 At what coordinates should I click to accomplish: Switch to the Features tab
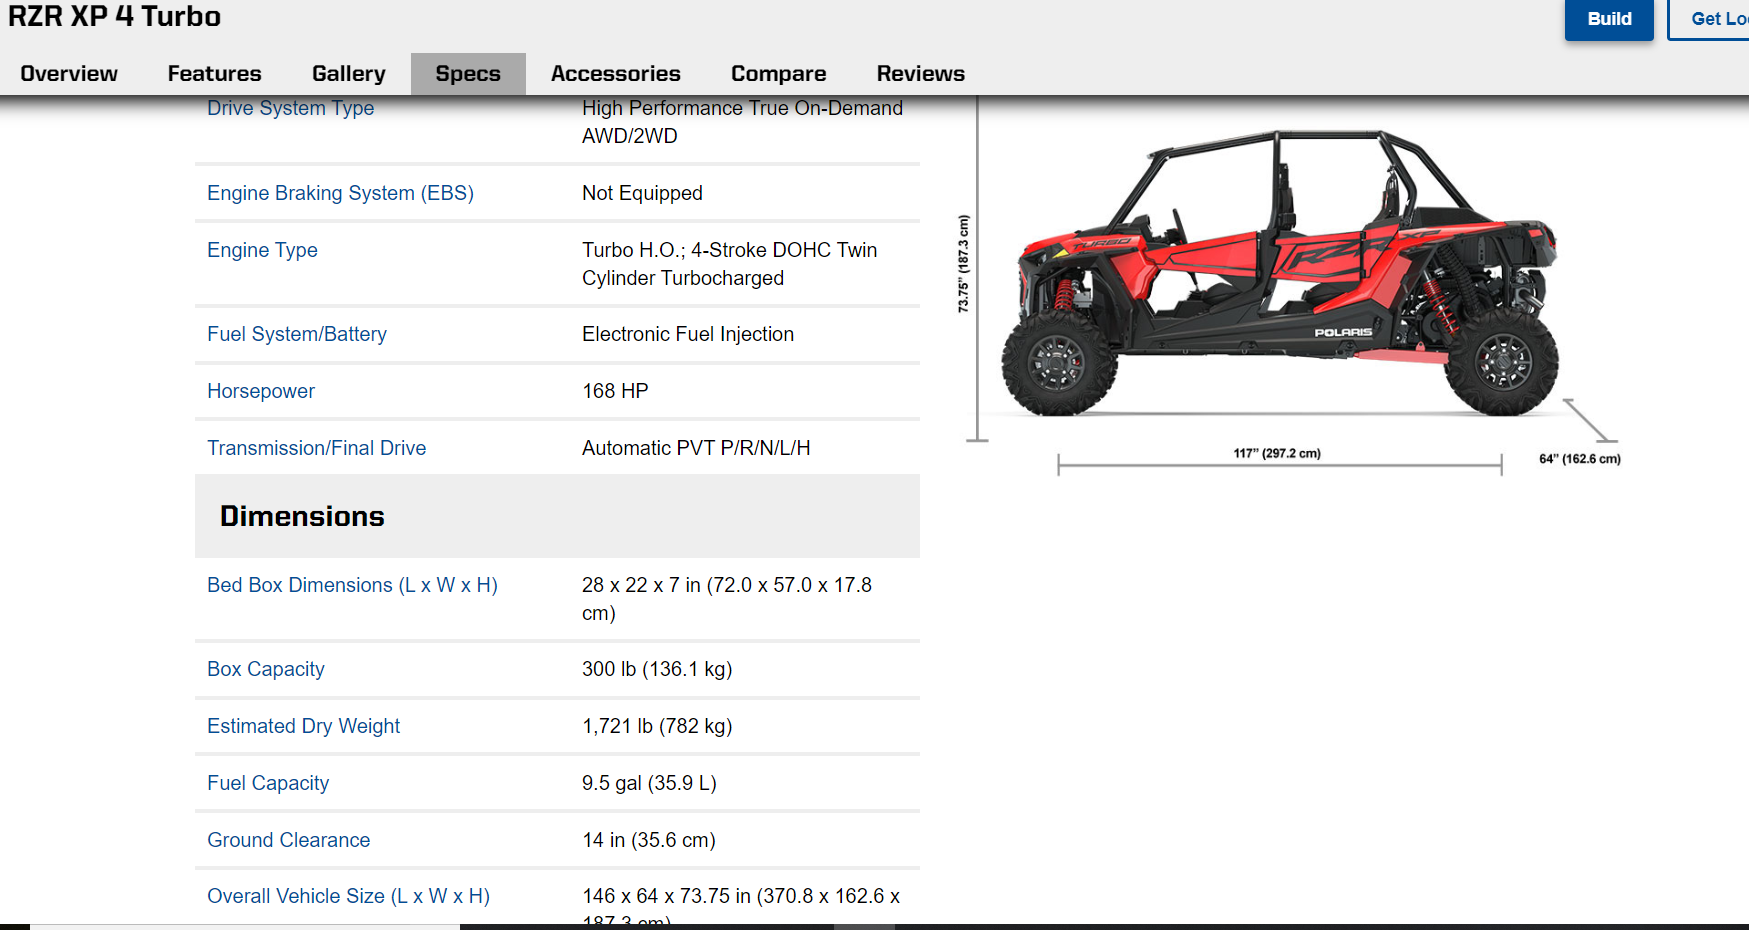click(215, 74)
